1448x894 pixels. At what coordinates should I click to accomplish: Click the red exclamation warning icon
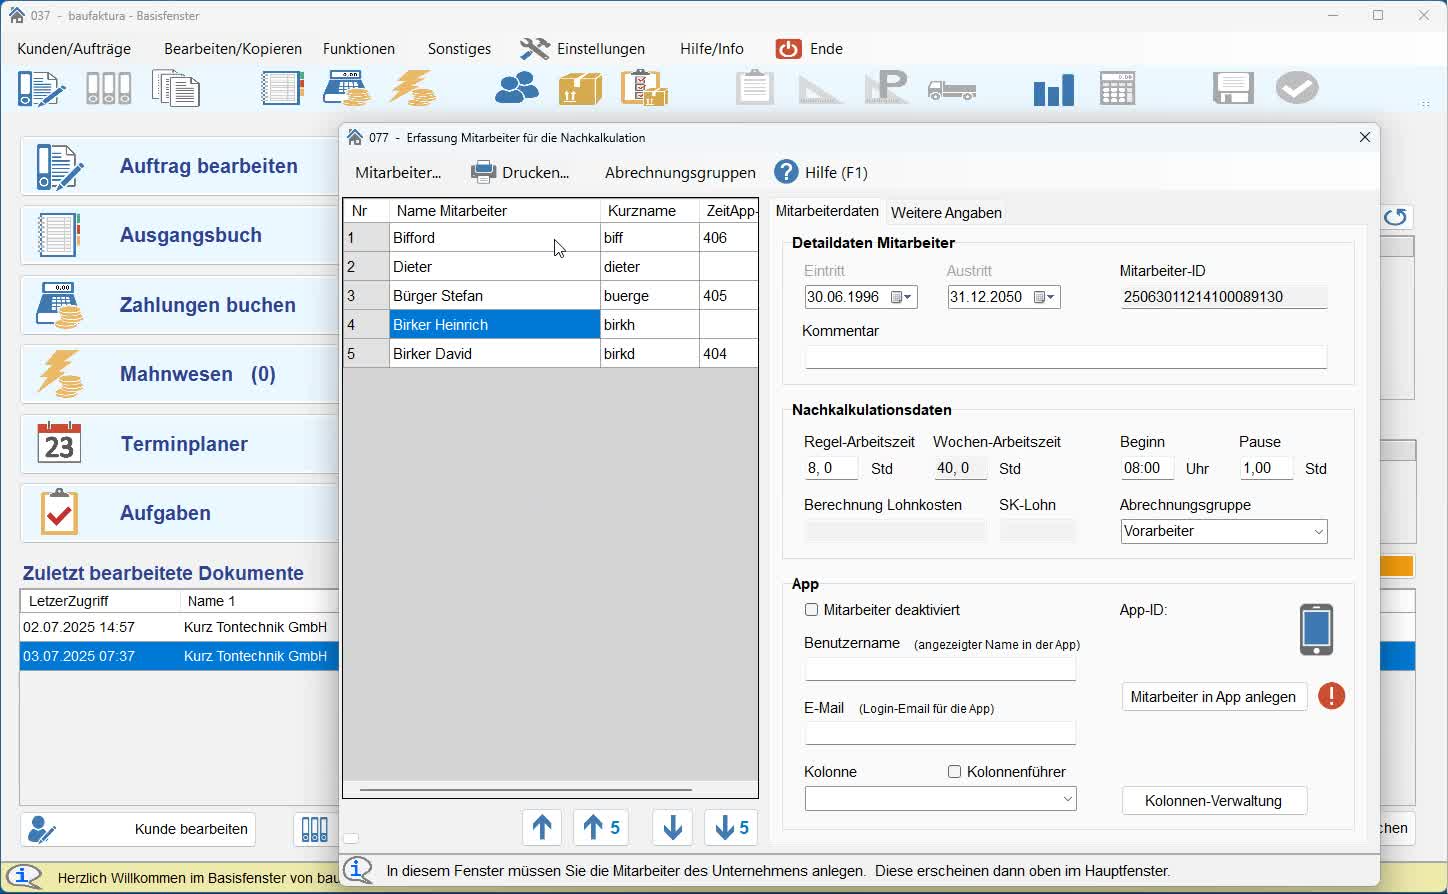click(x=1331, y=696)
